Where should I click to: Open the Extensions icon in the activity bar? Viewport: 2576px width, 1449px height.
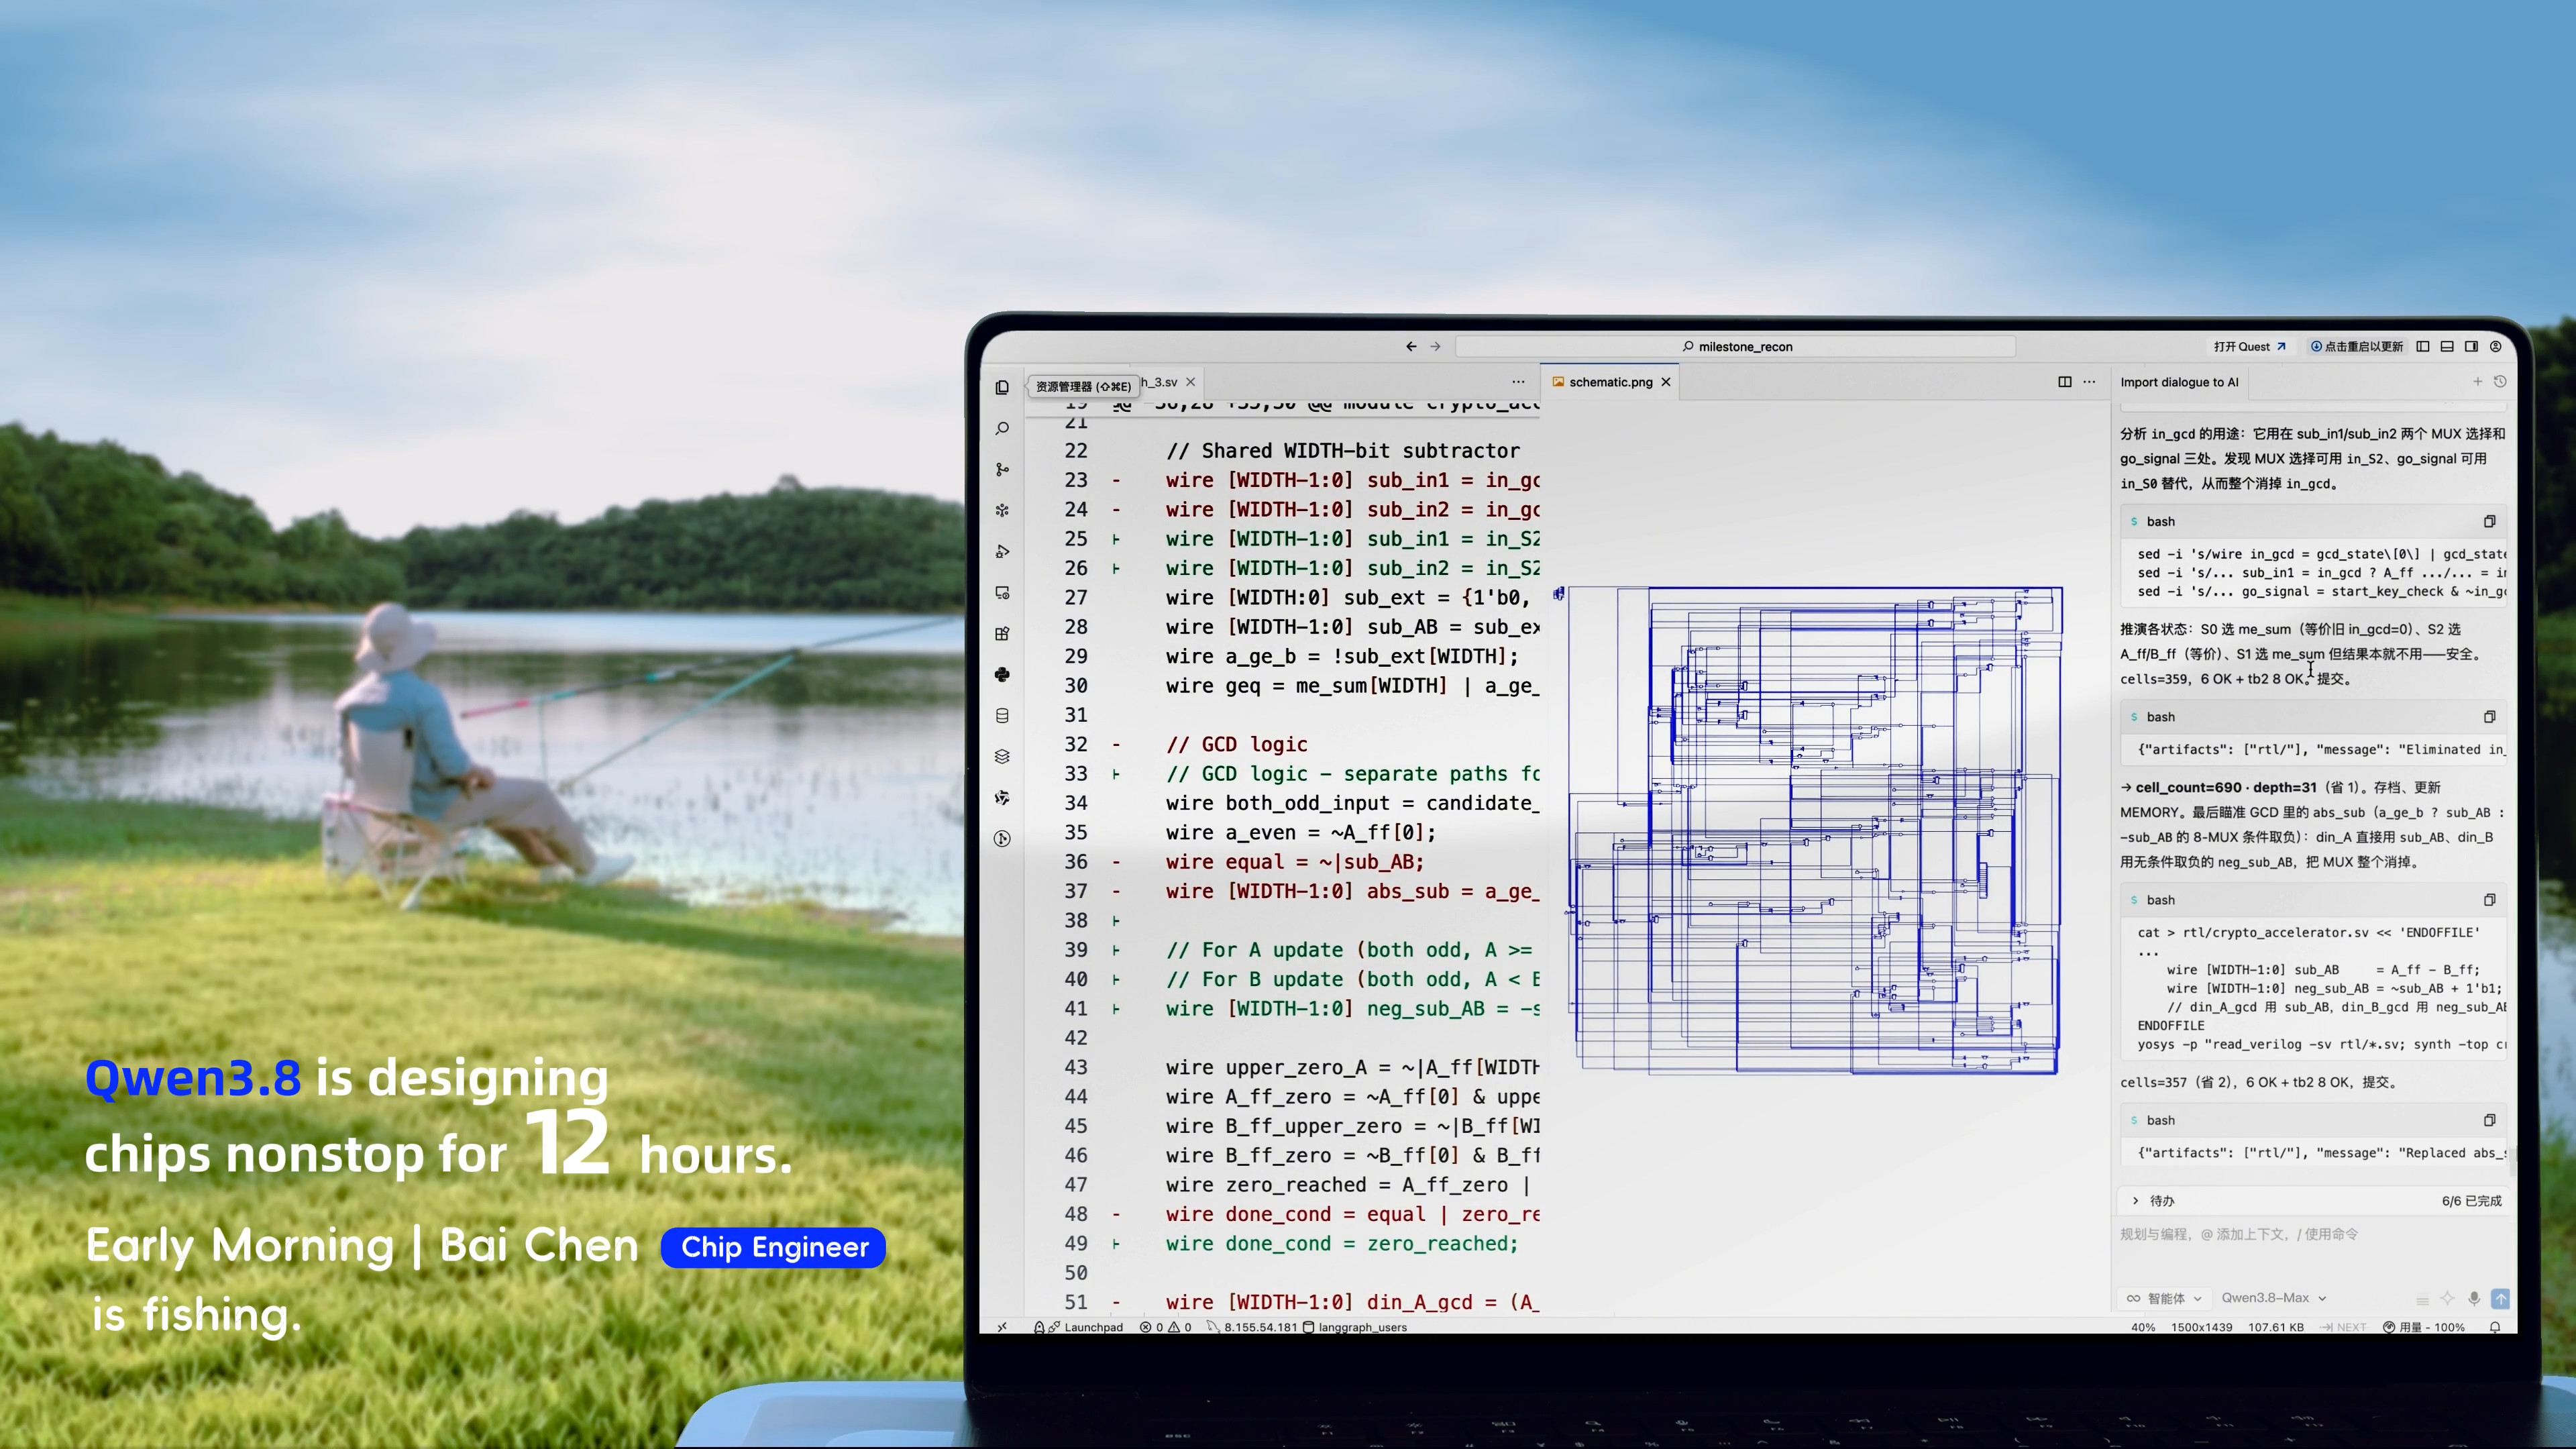point(1002,633)
